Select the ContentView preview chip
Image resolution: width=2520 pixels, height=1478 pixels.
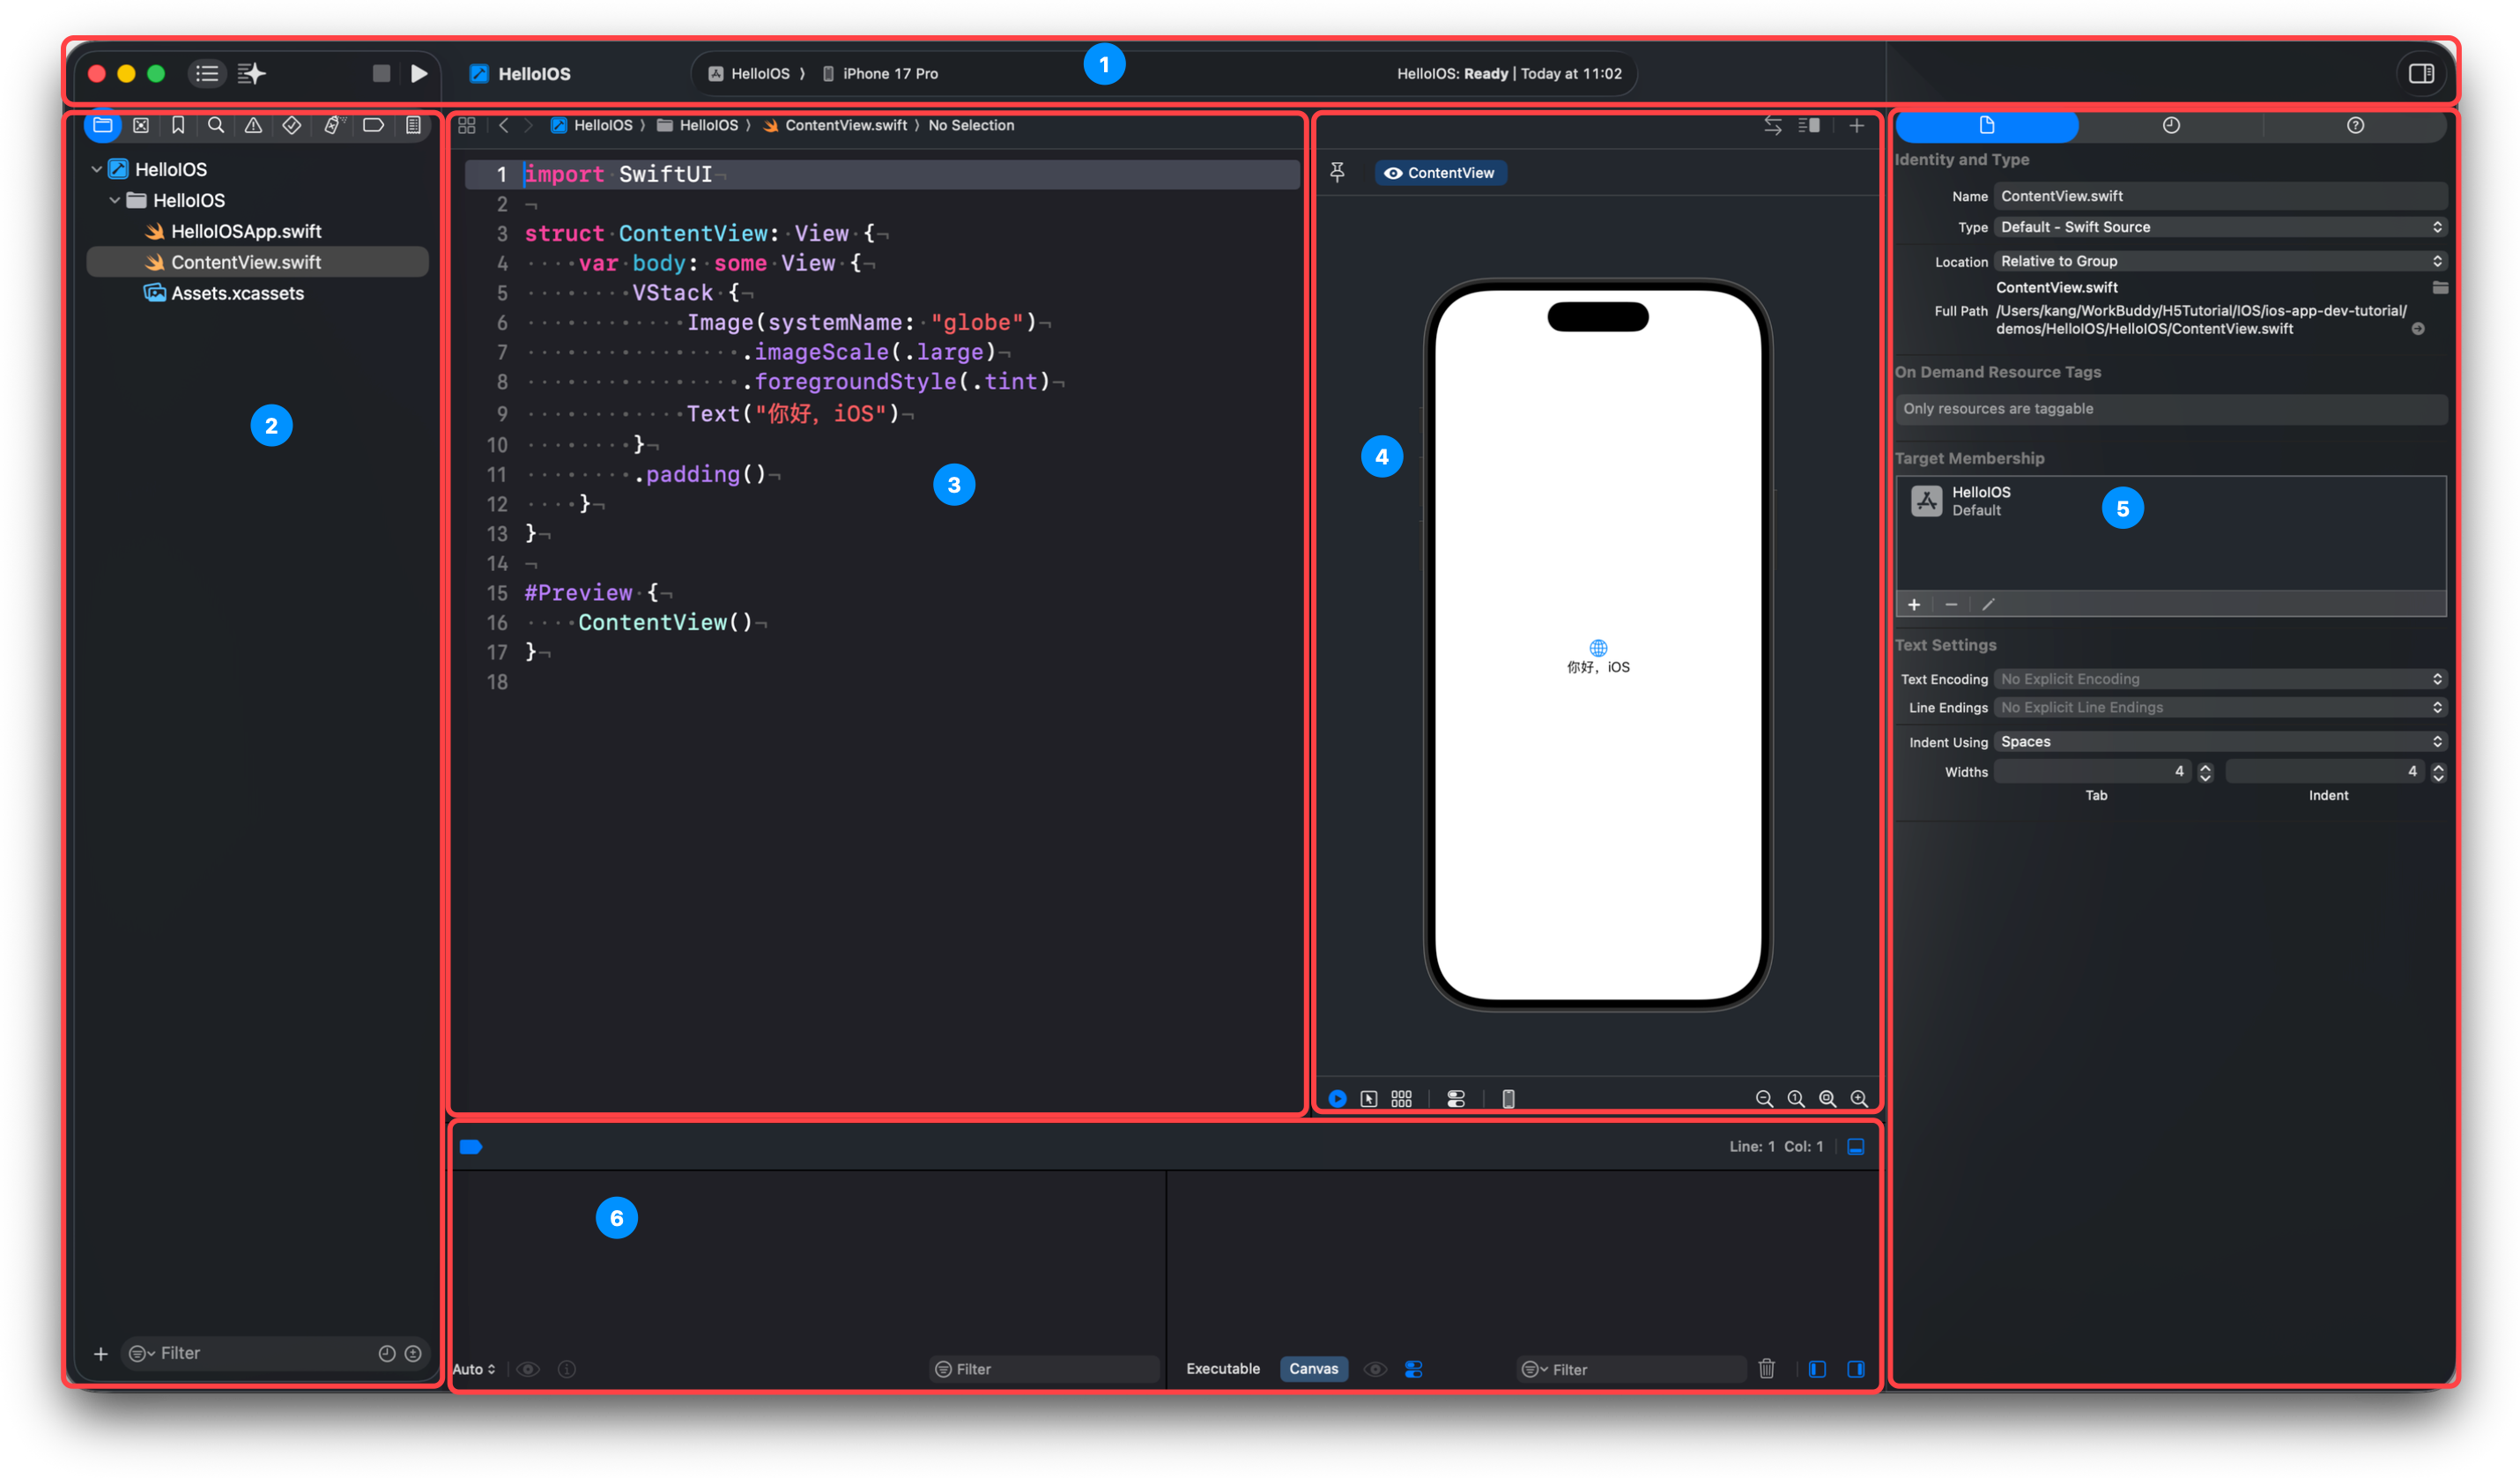(1440, 172)
